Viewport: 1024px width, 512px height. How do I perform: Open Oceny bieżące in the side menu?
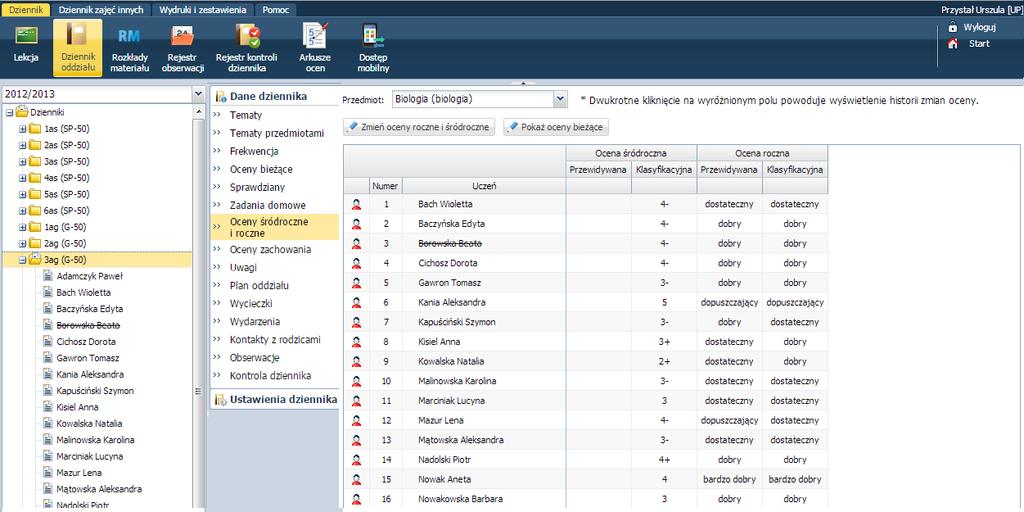coord(261,169)
